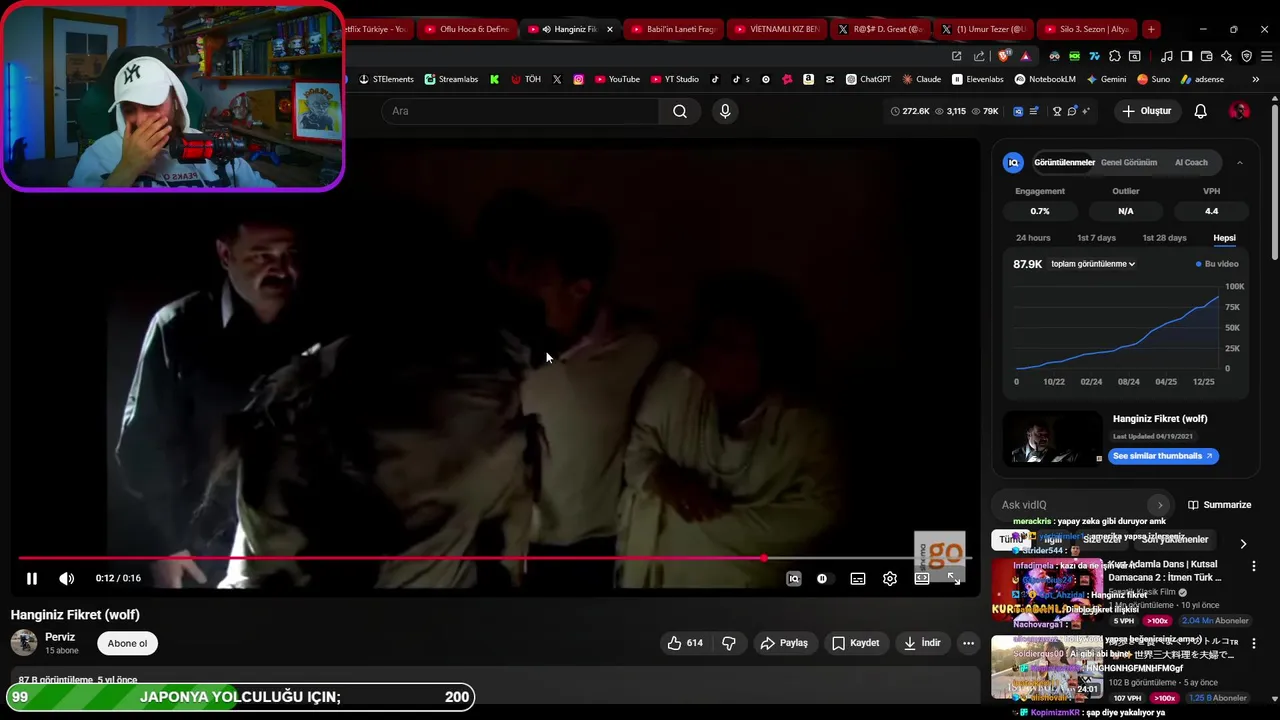Screen dimensions: 1280x720
Task: Advance the filter chips with right arrow
Action: (1243, 544)
